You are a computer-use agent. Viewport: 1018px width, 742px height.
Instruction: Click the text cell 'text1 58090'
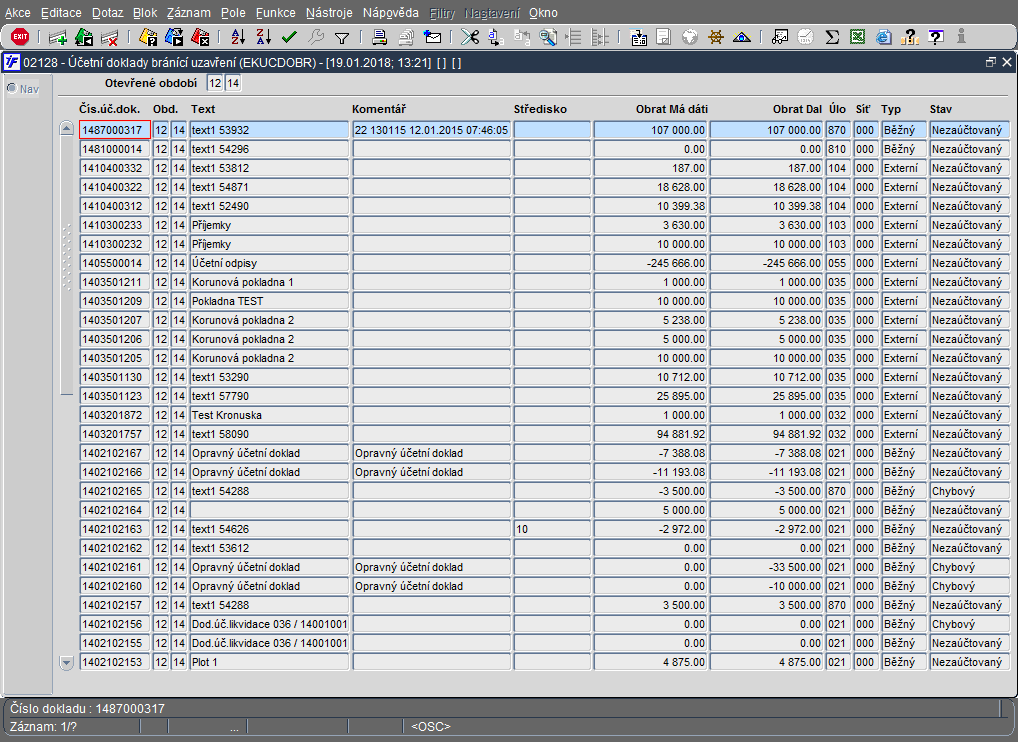click(268, 434)
